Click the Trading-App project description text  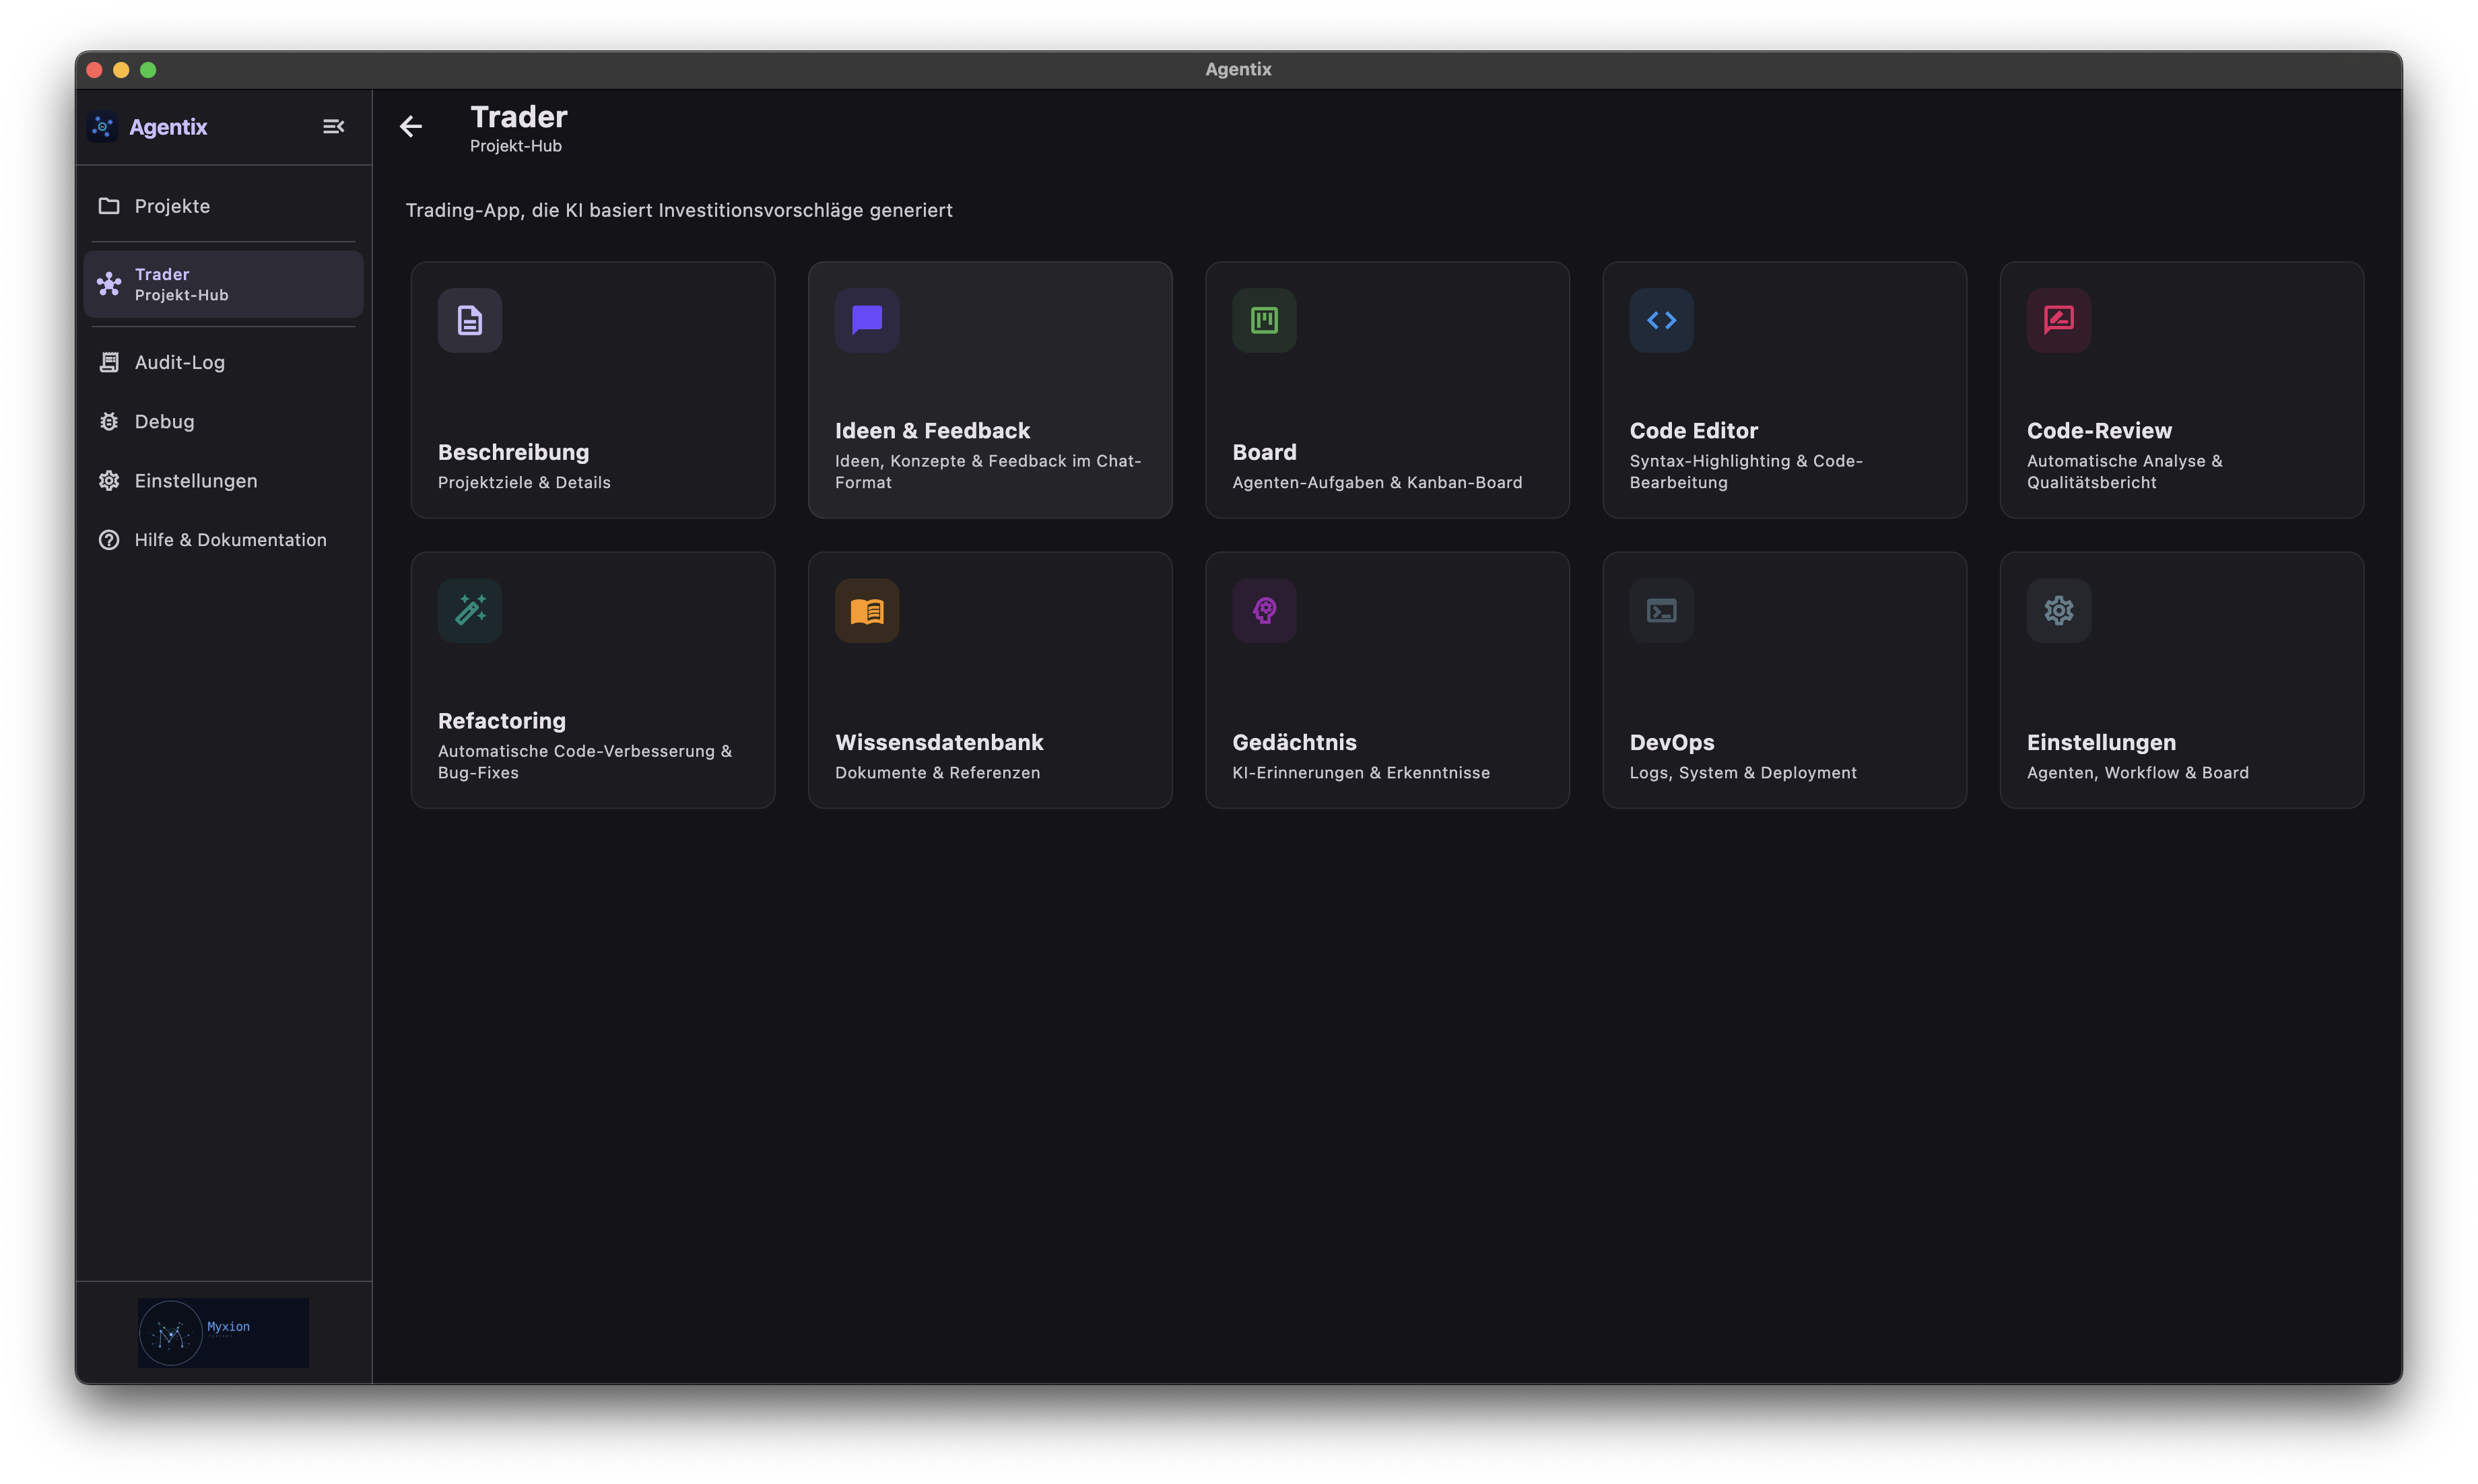coord(678,210)
